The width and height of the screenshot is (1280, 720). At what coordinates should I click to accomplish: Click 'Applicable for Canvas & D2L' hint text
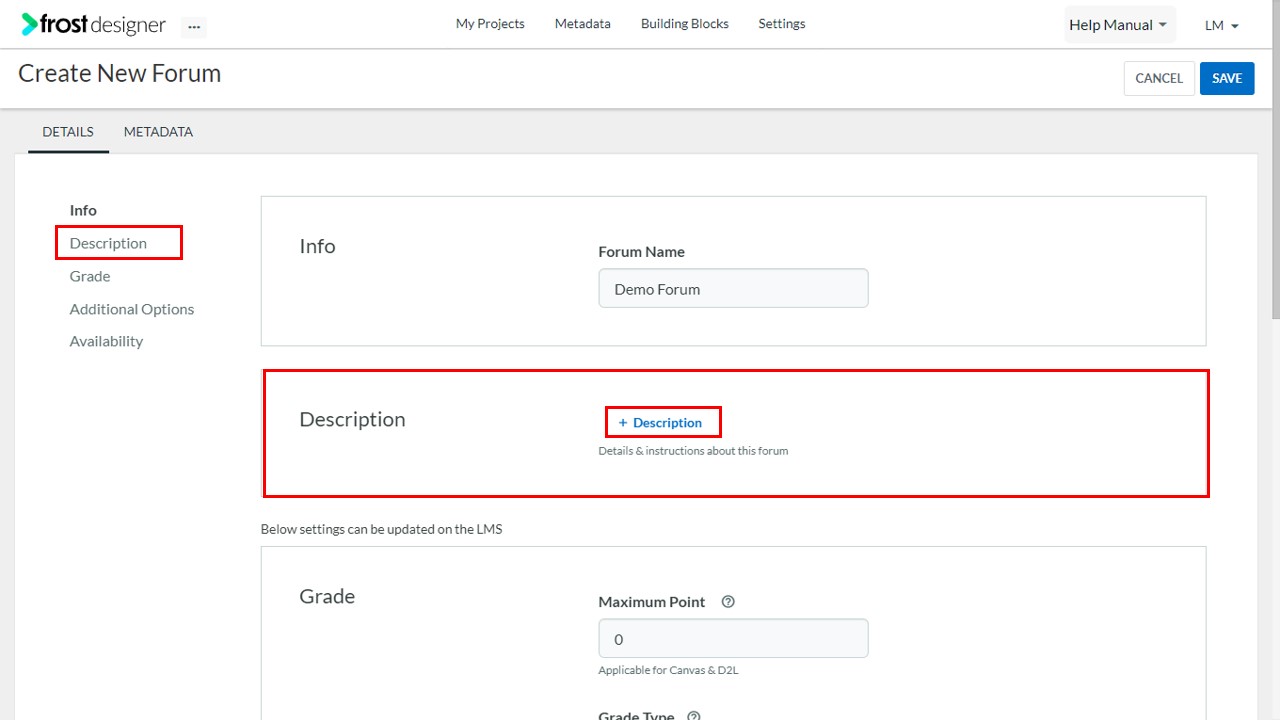(x=668, y=670)
